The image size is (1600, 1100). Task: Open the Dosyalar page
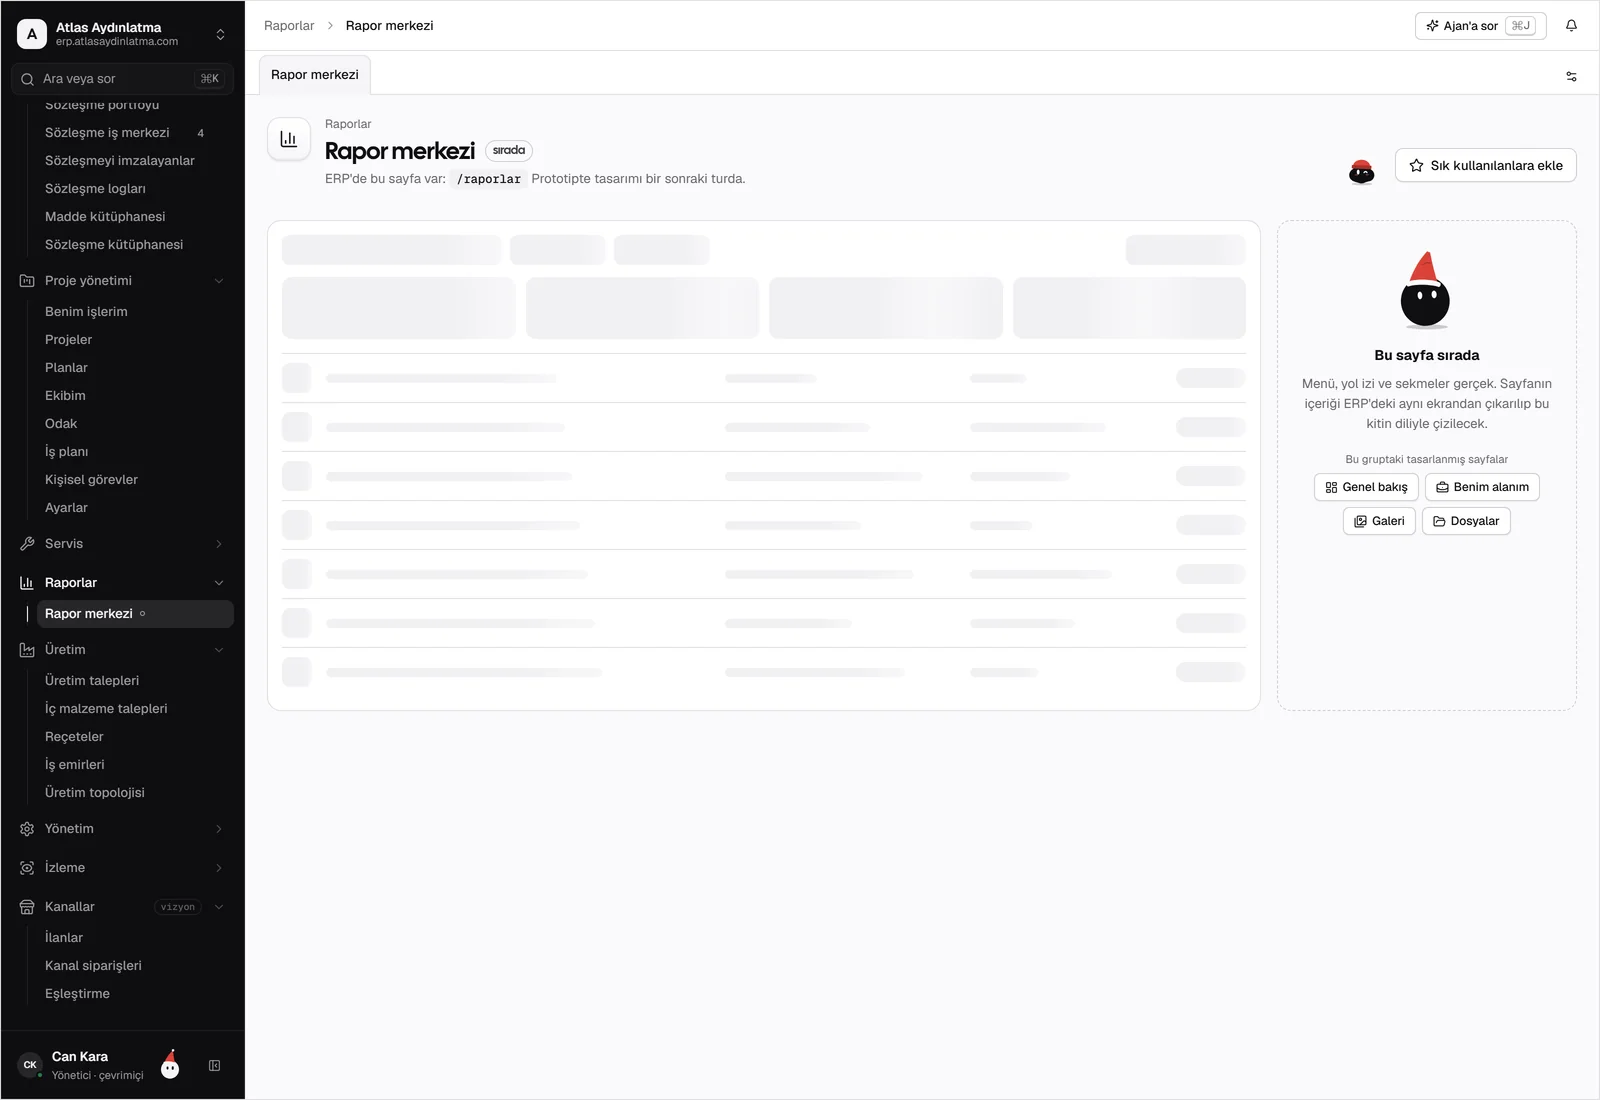tap(1466, 521)
